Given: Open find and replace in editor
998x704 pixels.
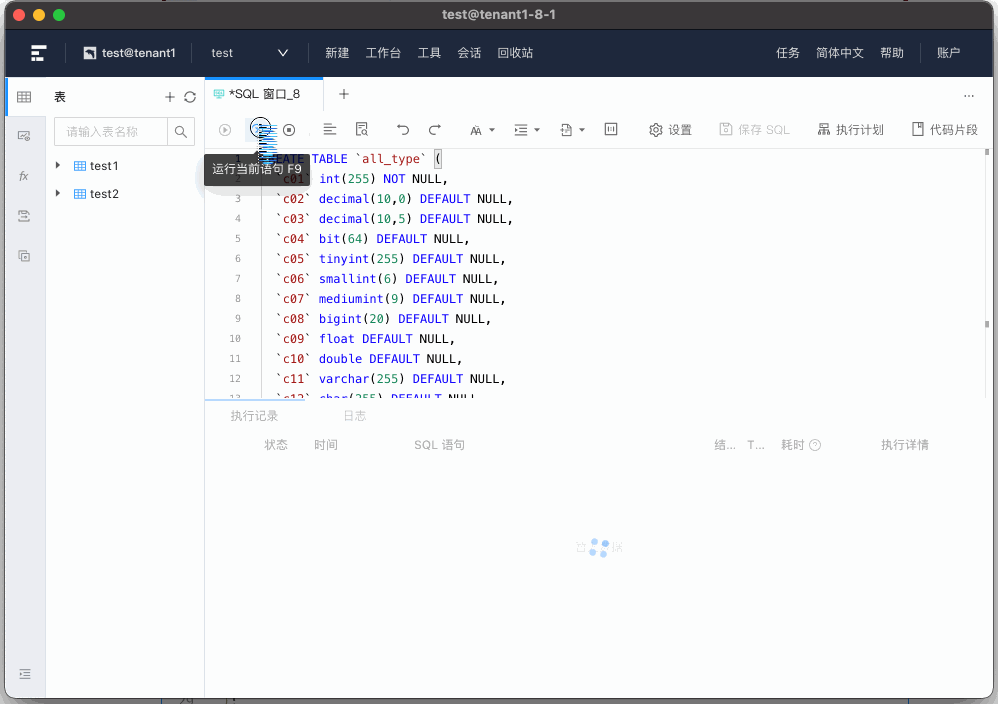Looking at the screenshot, I should pyautogui.click(x=362, y=130).
